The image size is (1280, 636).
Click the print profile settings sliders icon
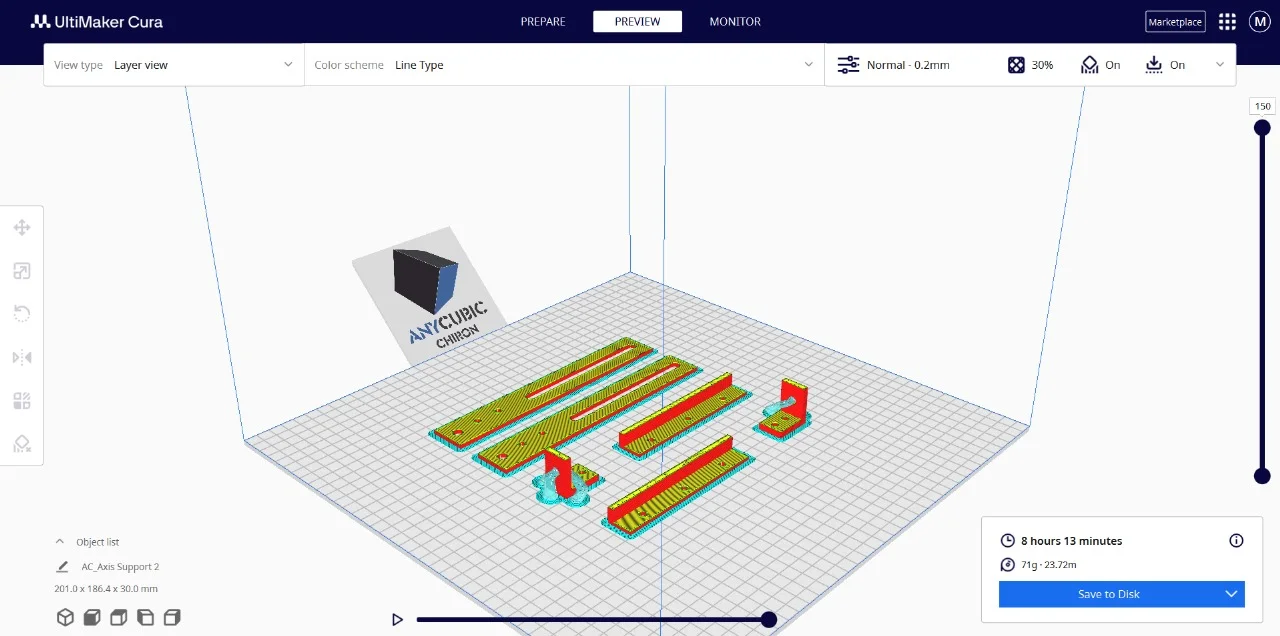click(x=848, y=65)
